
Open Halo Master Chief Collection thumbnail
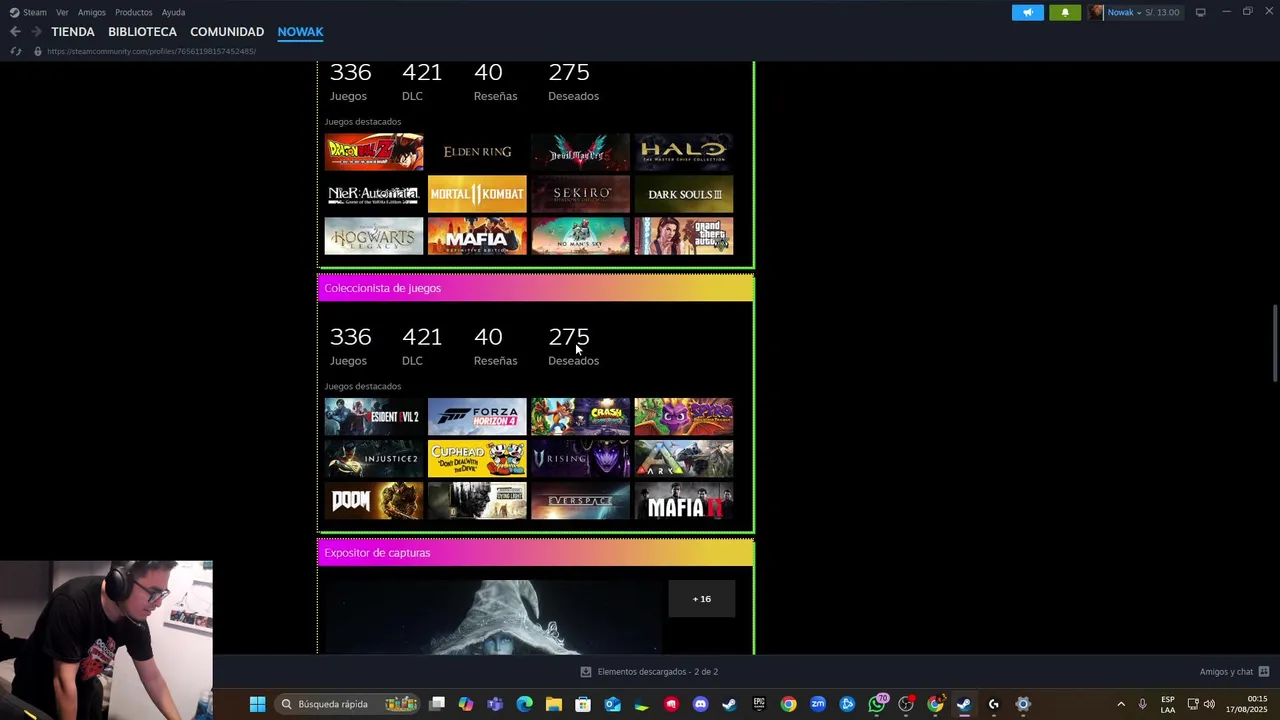click(684, 152)
